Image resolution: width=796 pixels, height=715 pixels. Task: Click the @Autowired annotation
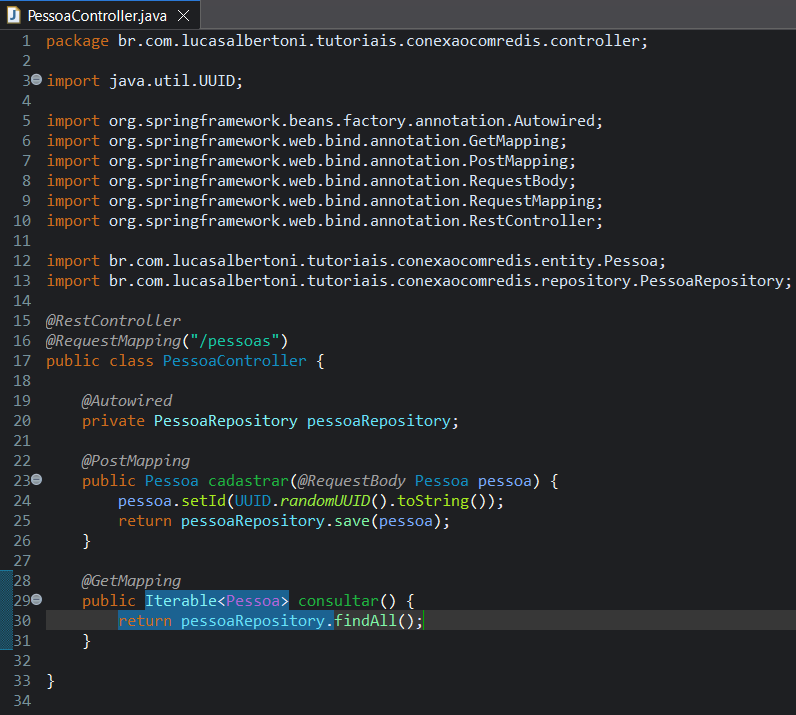127,400
